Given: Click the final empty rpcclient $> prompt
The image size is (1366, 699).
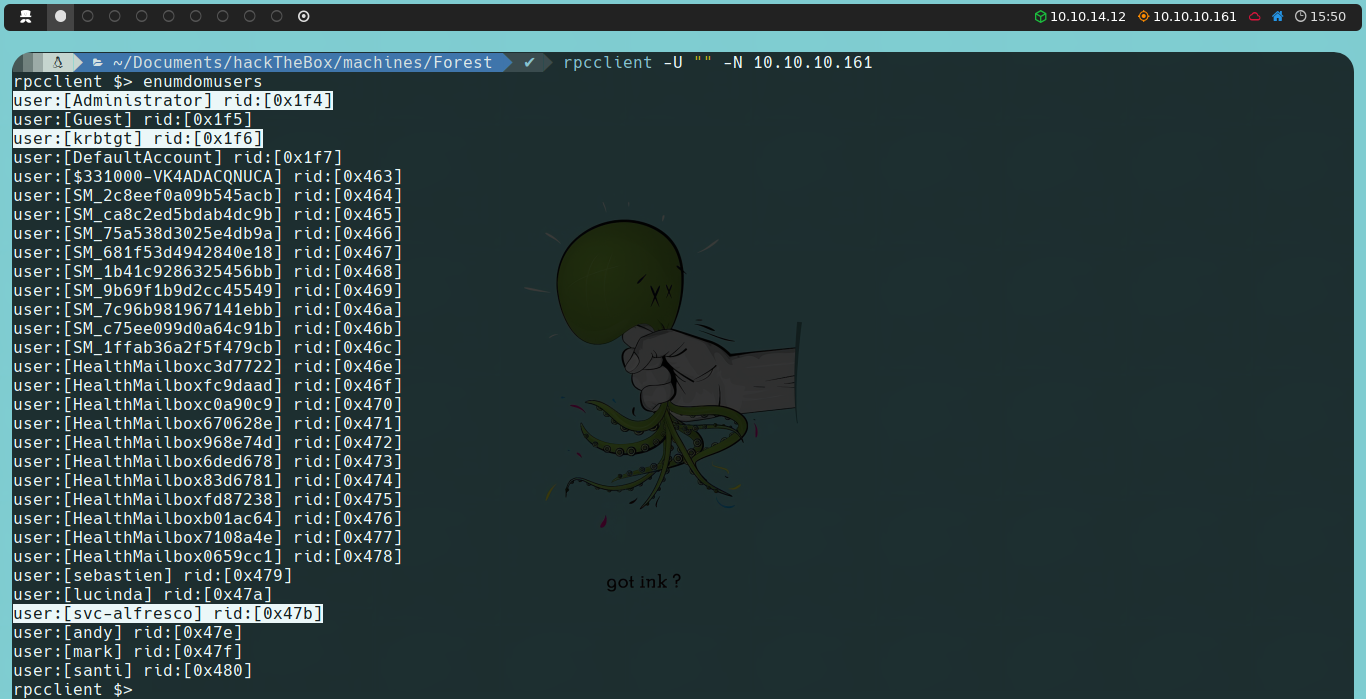Looking at the screenshot, I should click(73, 689).
